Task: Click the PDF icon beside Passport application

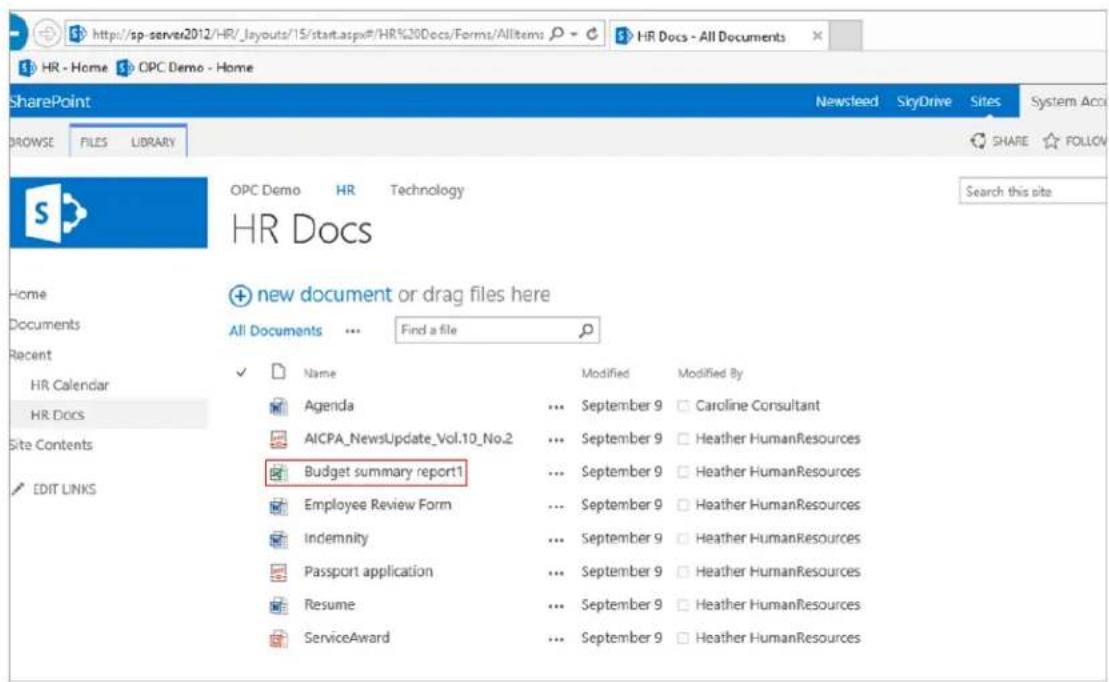Action: [x=279, y=572]
